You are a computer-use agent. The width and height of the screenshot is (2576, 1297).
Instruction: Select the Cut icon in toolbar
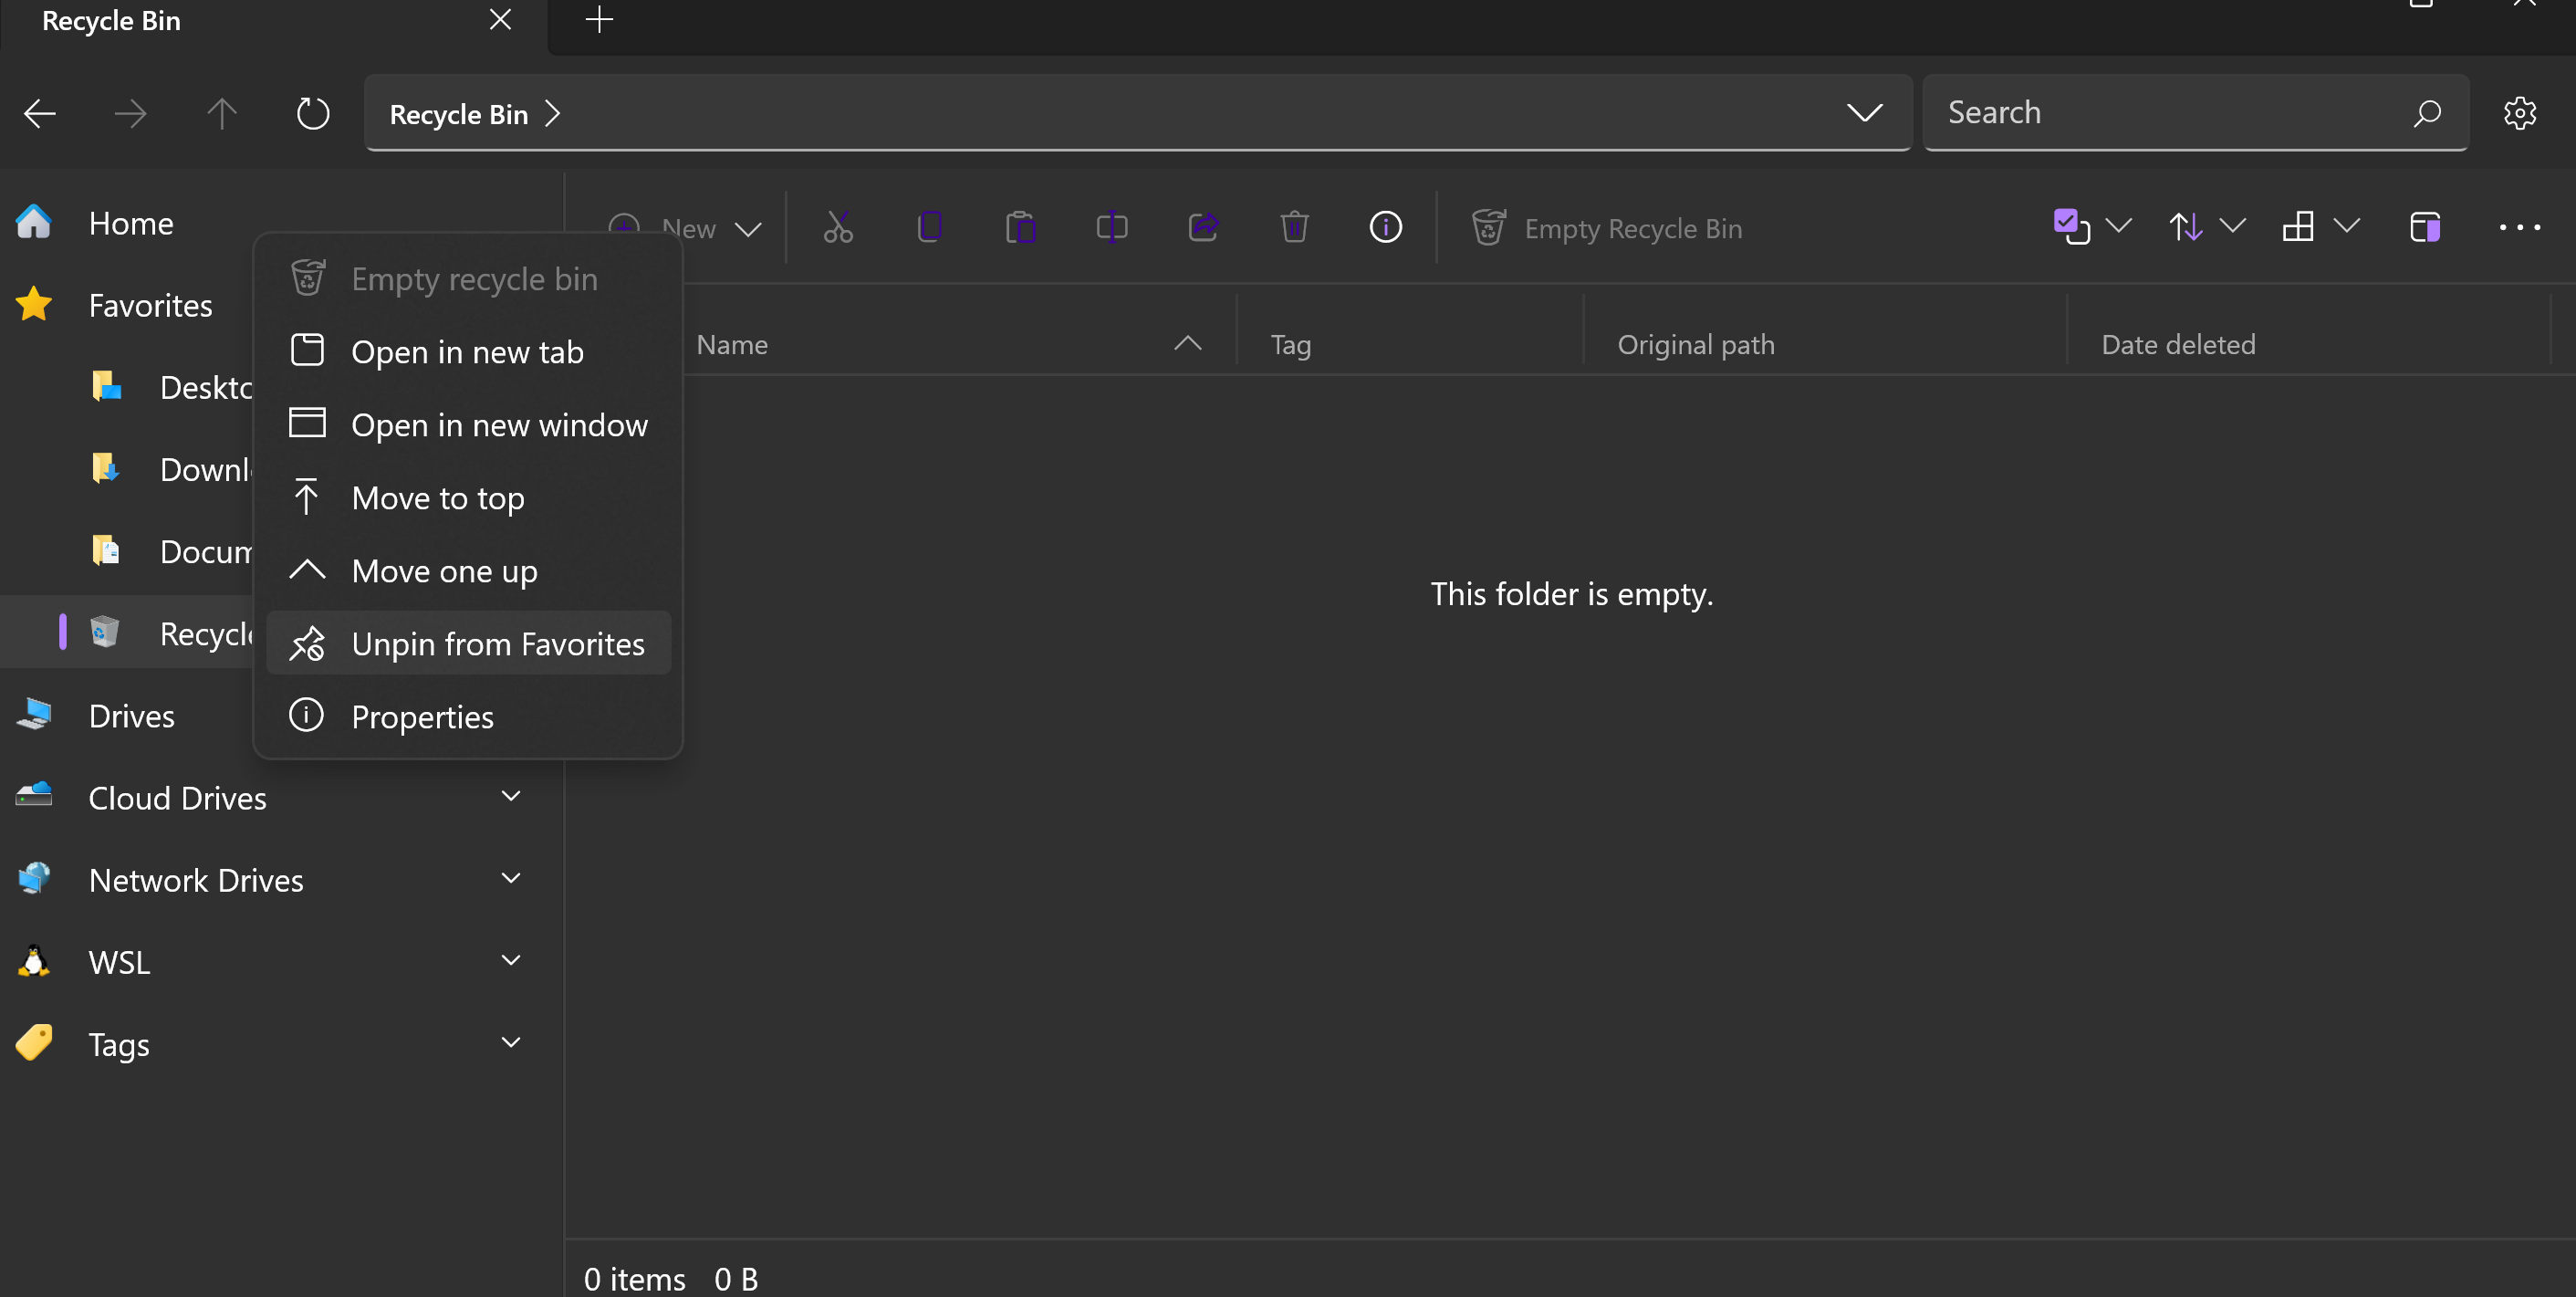click(838, 227)
